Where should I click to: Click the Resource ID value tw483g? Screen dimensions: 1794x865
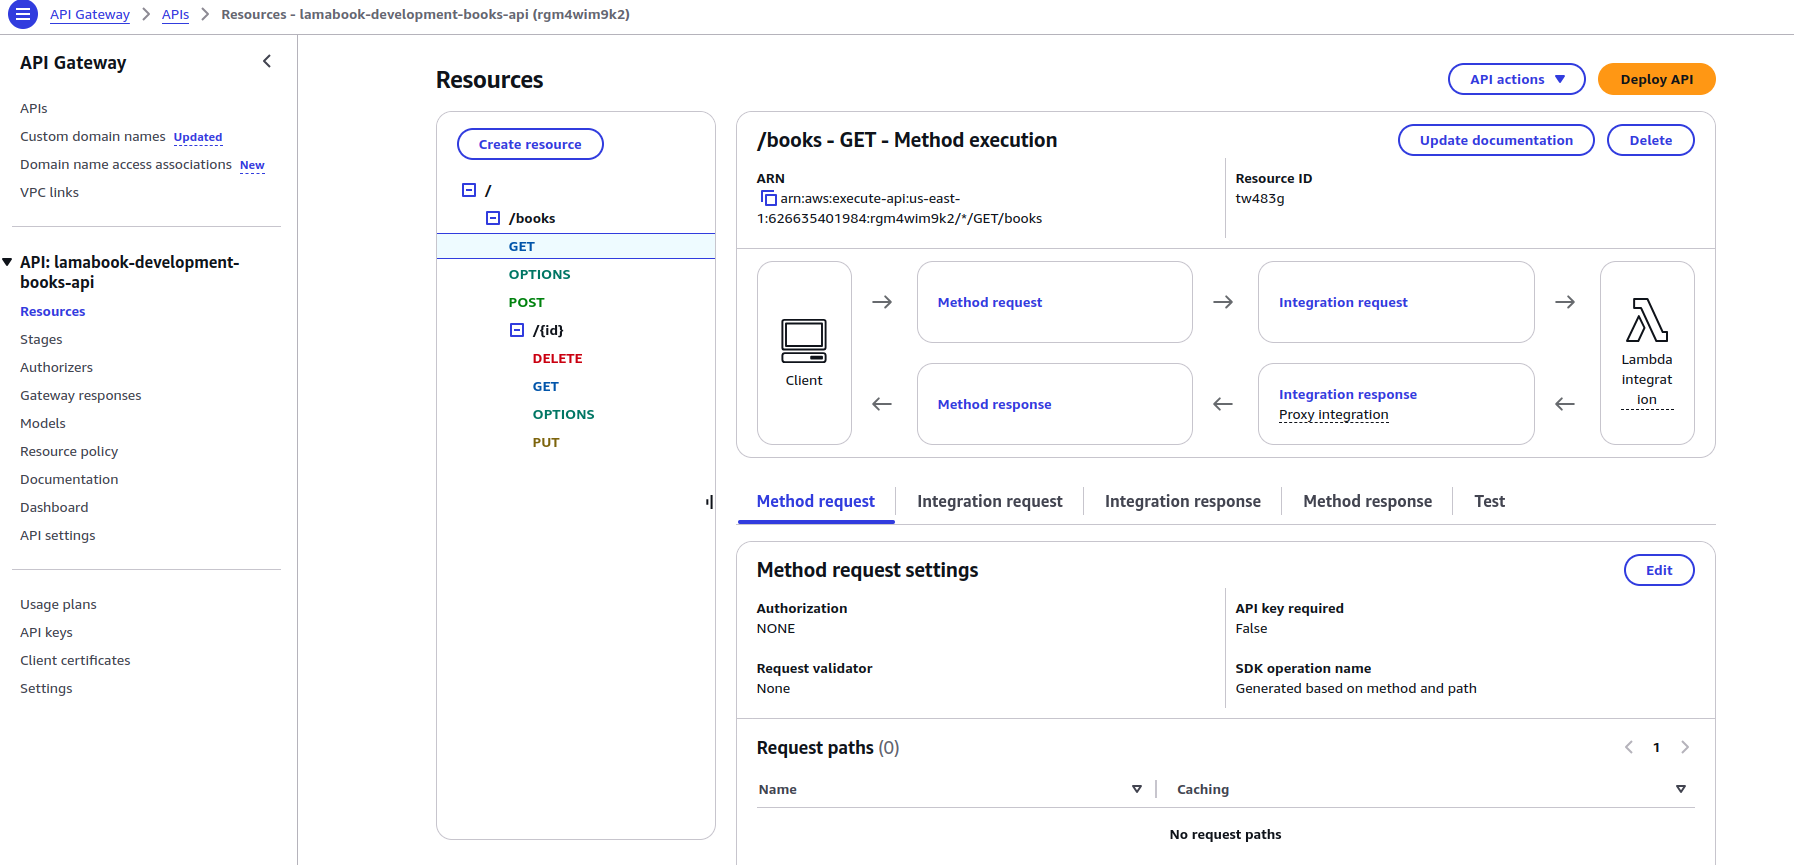point(1259,198)
